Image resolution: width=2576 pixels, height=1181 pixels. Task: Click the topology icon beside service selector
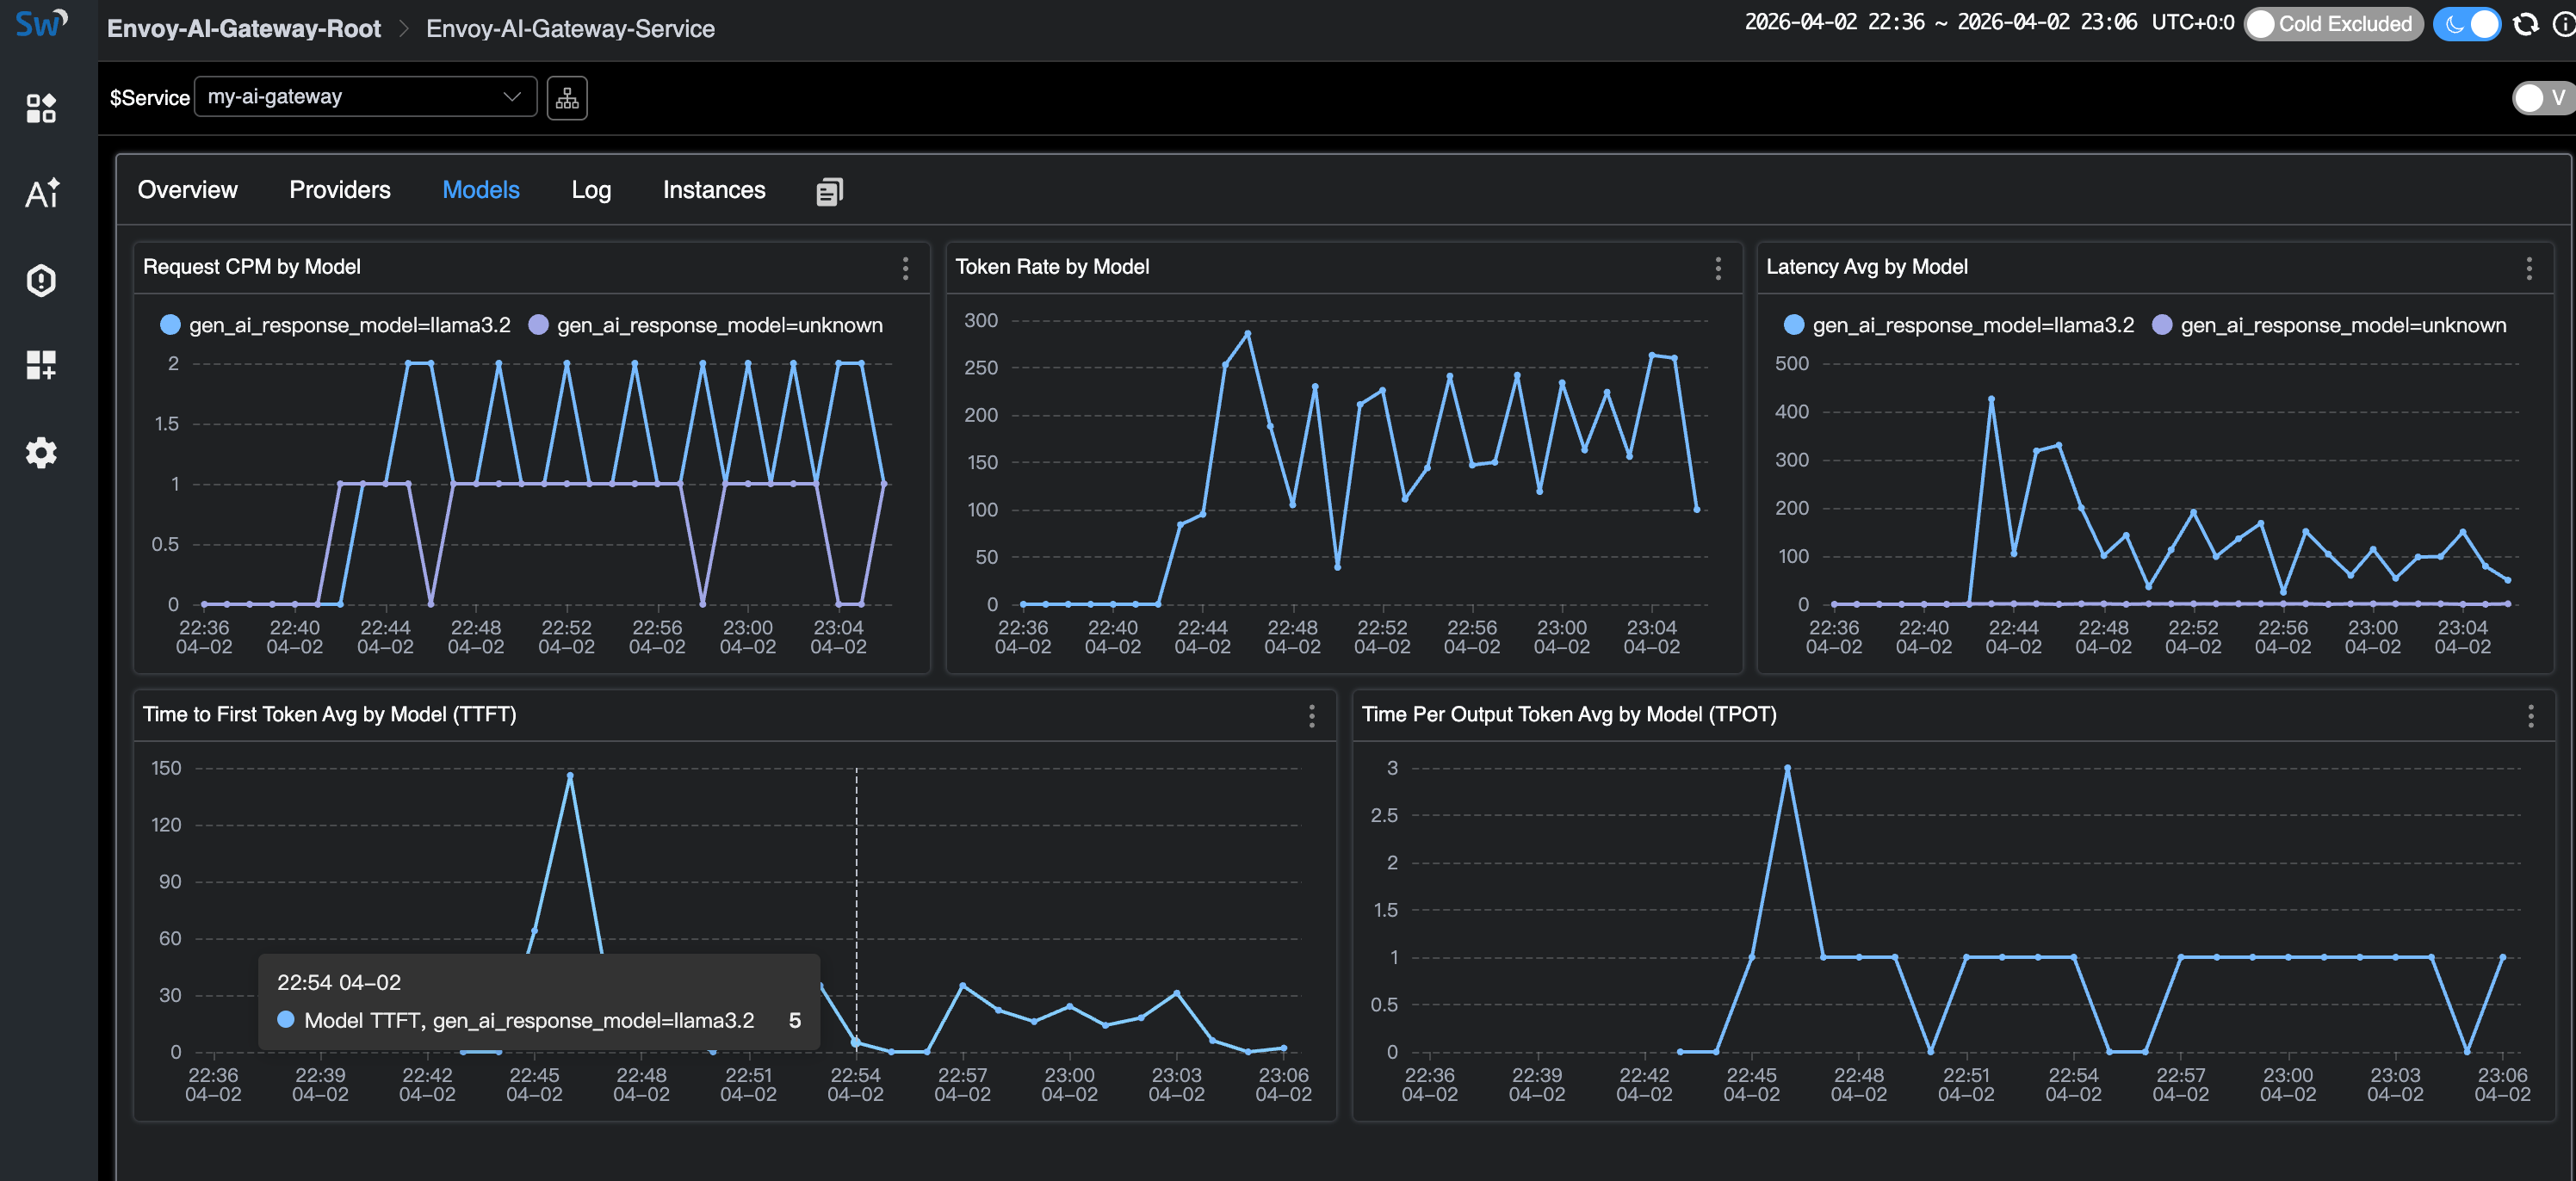pos(567,98)
